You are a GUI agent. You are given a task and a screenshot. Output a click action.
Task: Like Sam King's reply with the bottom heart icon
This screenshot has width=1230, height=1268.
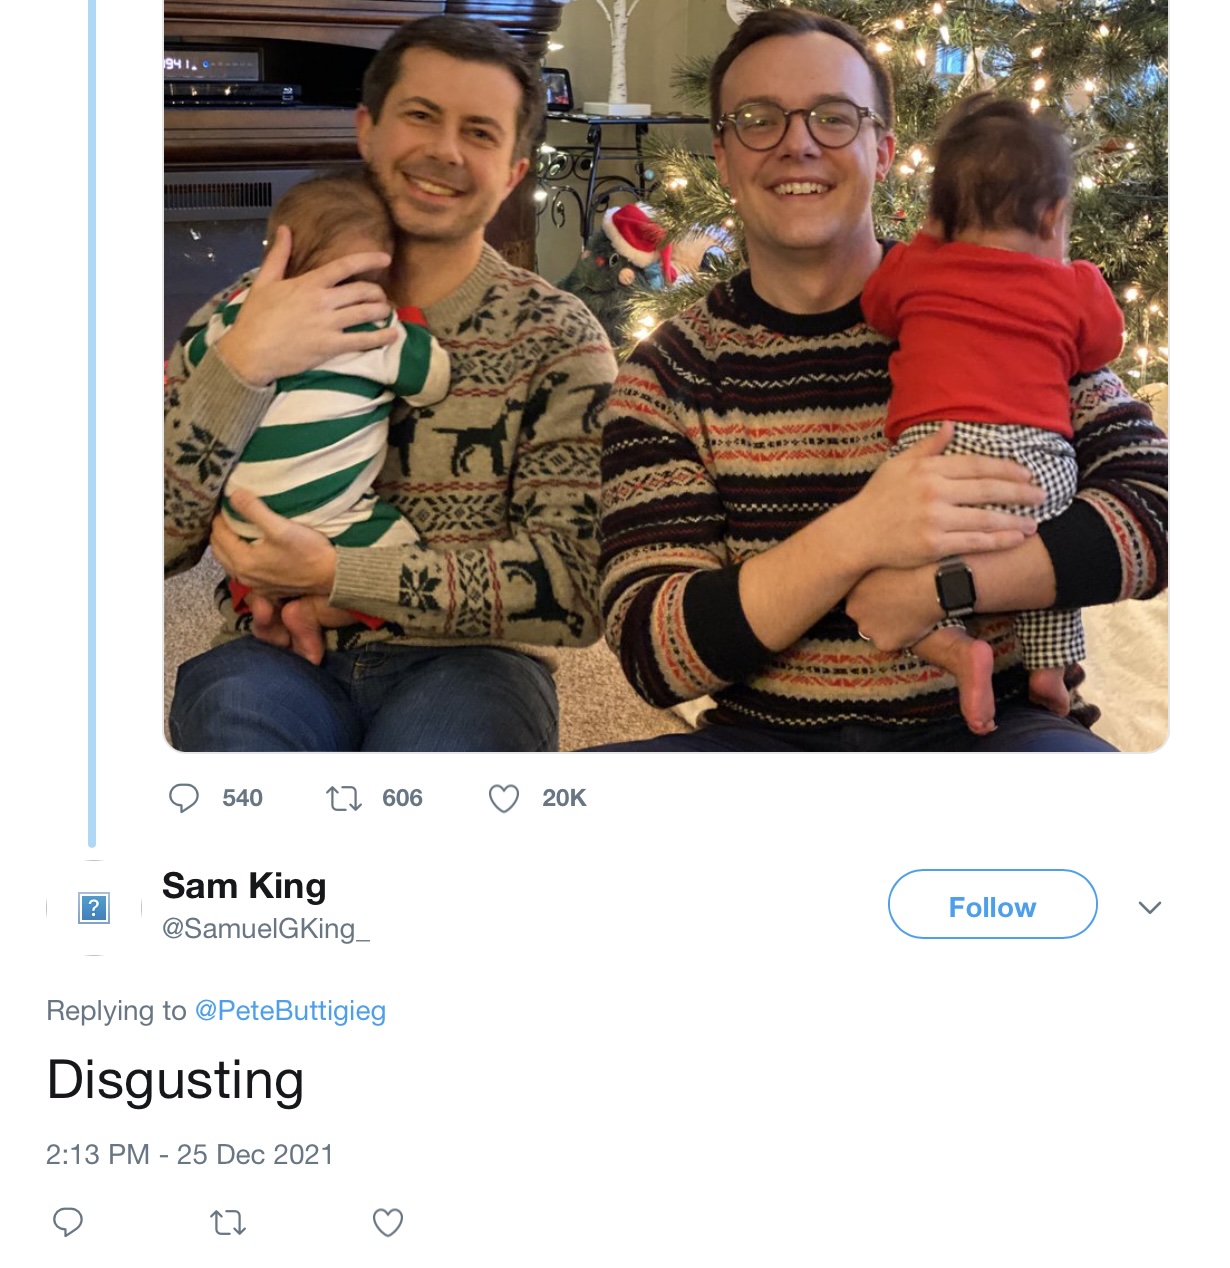[x=388, y=1222]
